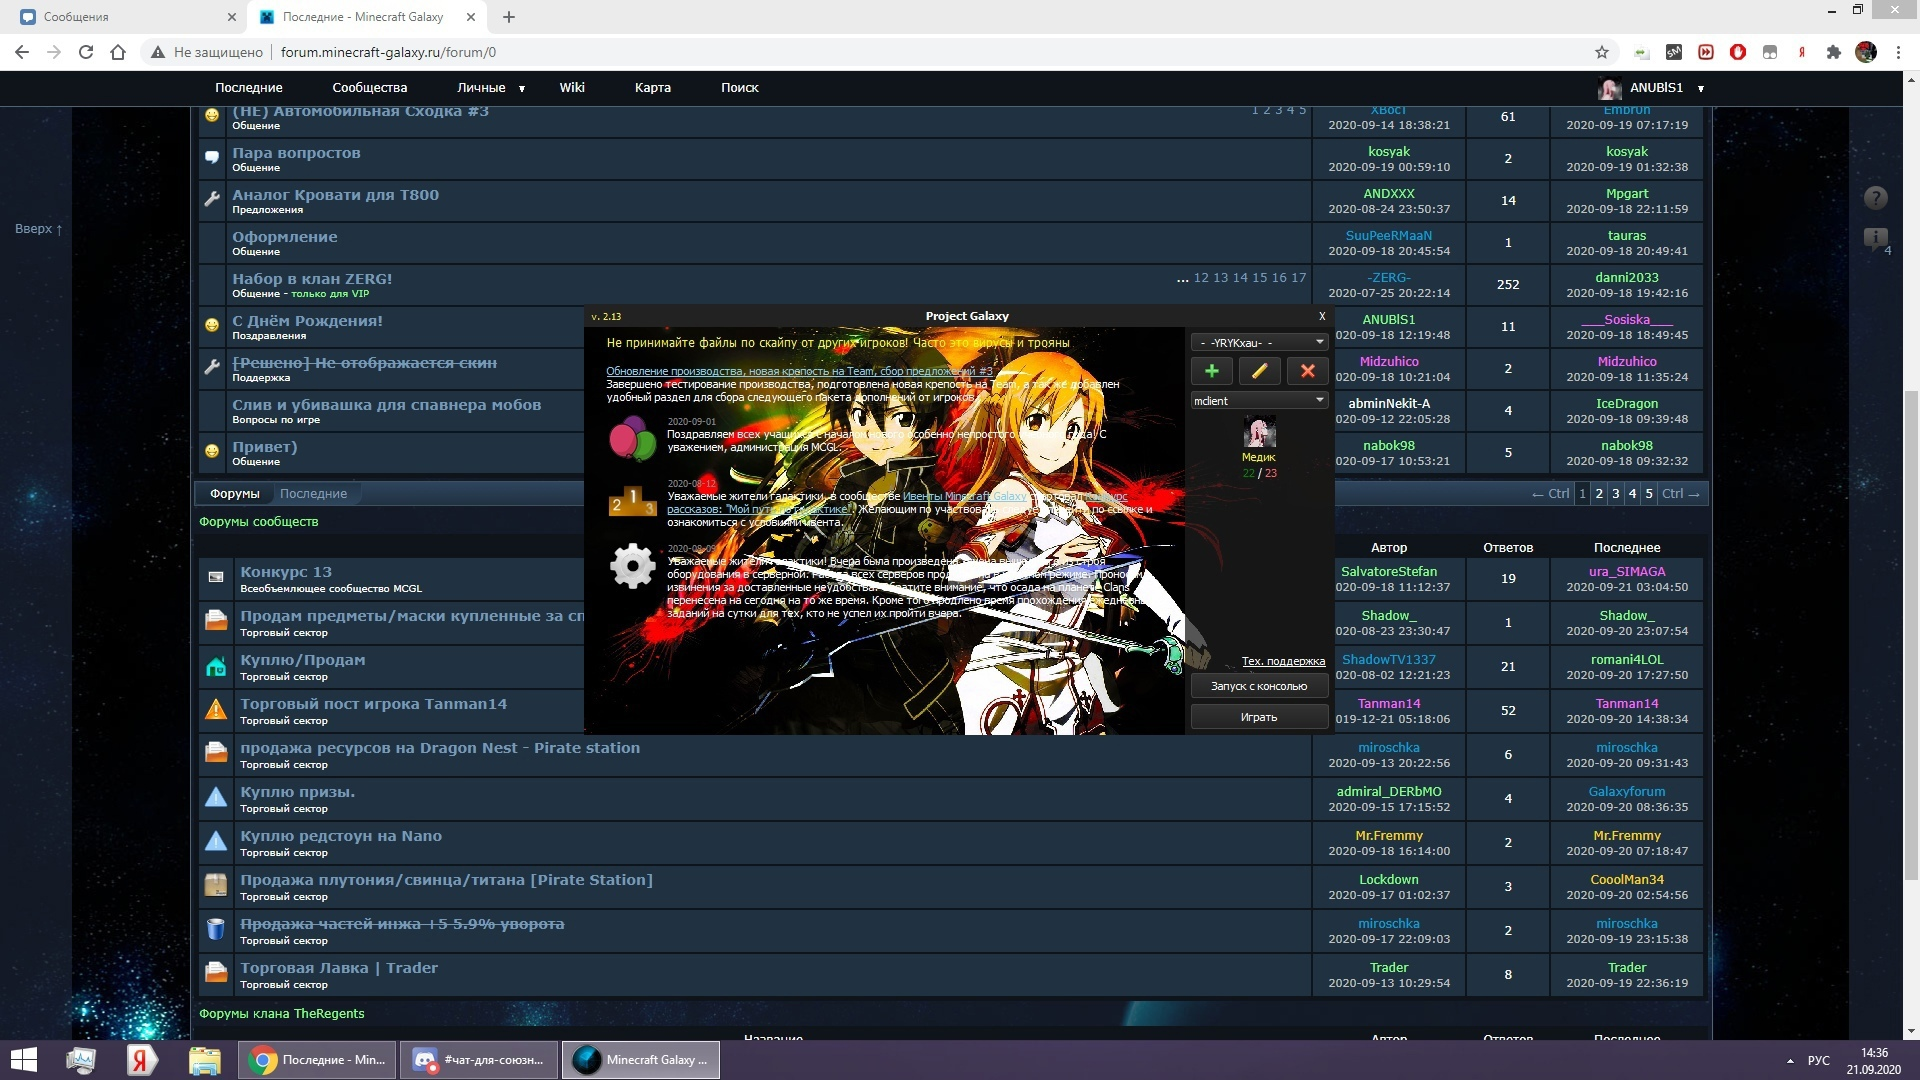
Task: Close the Project Galaxy launcher window
Action: [x=1322, y=316]
